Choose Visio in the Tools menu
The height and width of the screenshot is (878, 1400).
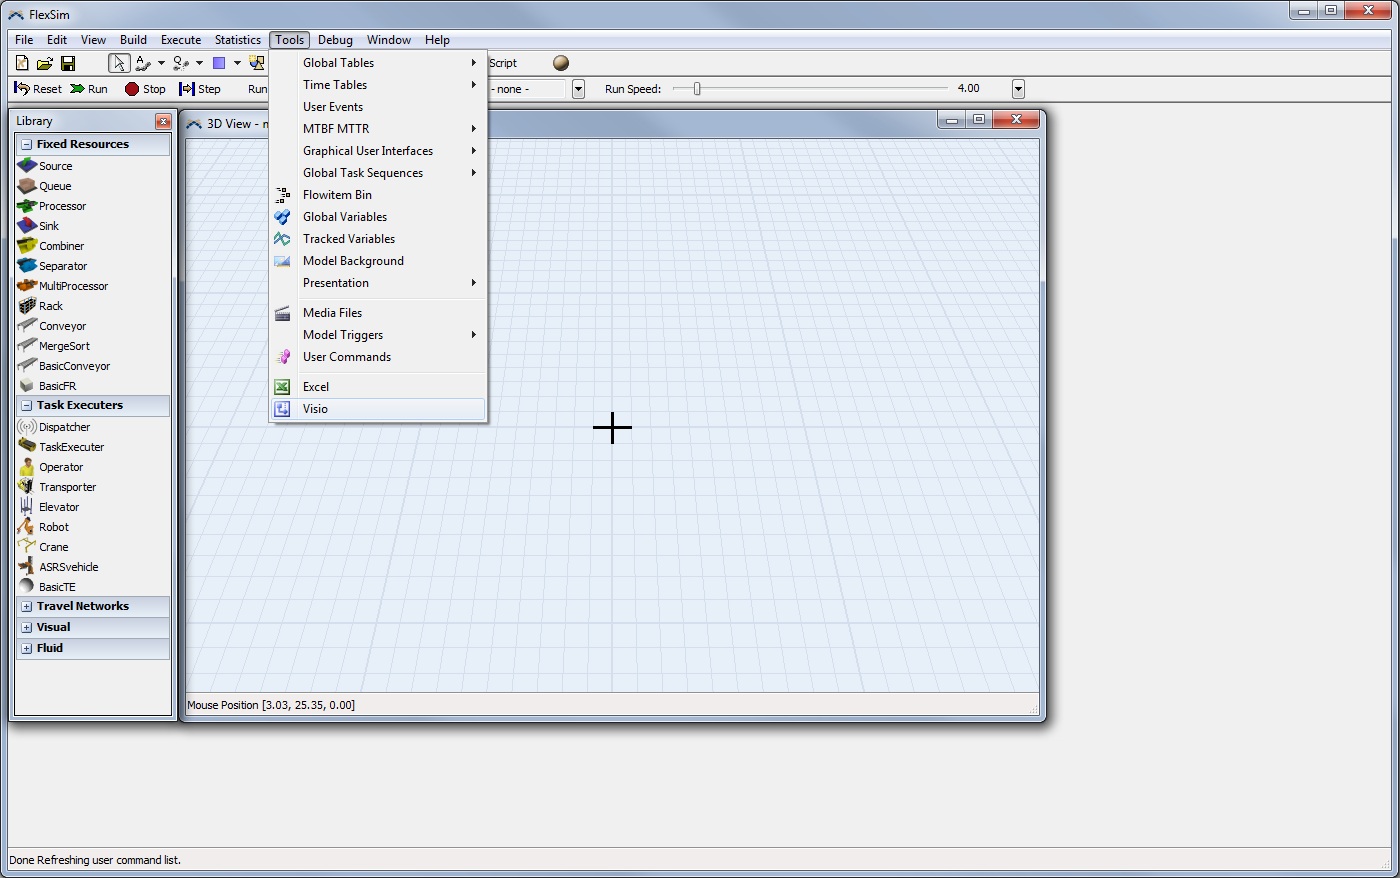316,409
